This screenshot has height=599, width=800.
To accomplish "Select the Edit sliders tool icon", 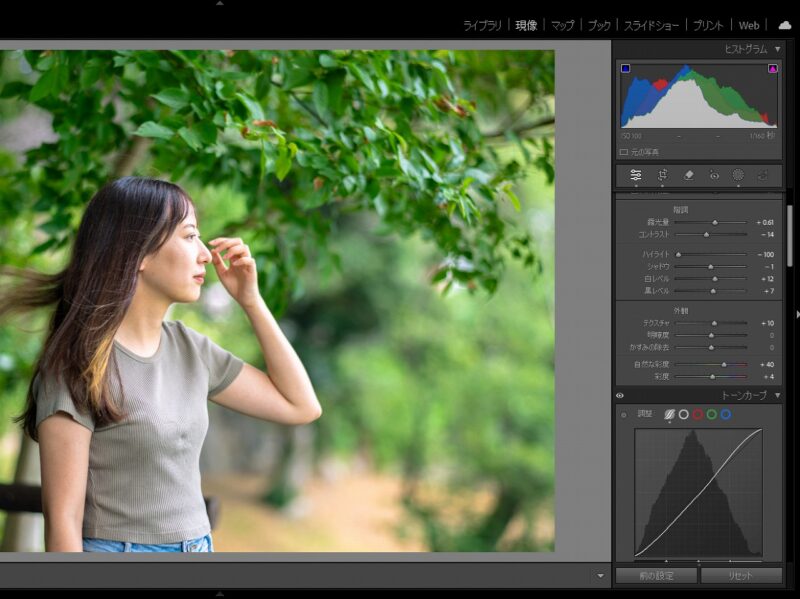I will click(635, 175).
